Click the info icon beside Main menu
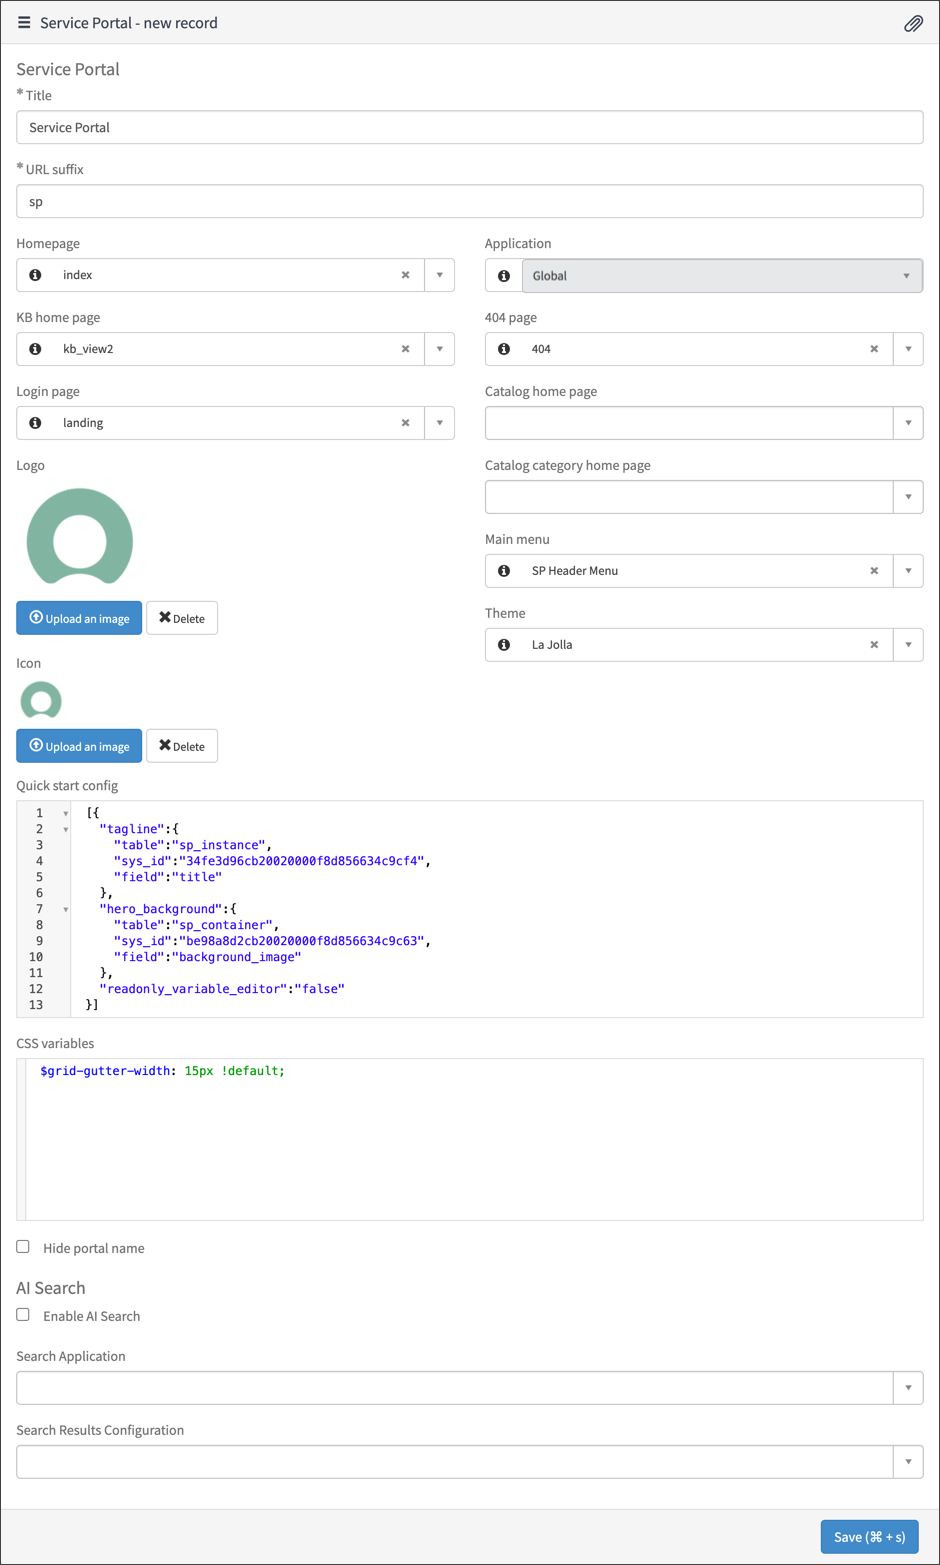This screenshot has width=940, height=1565. 503,570
